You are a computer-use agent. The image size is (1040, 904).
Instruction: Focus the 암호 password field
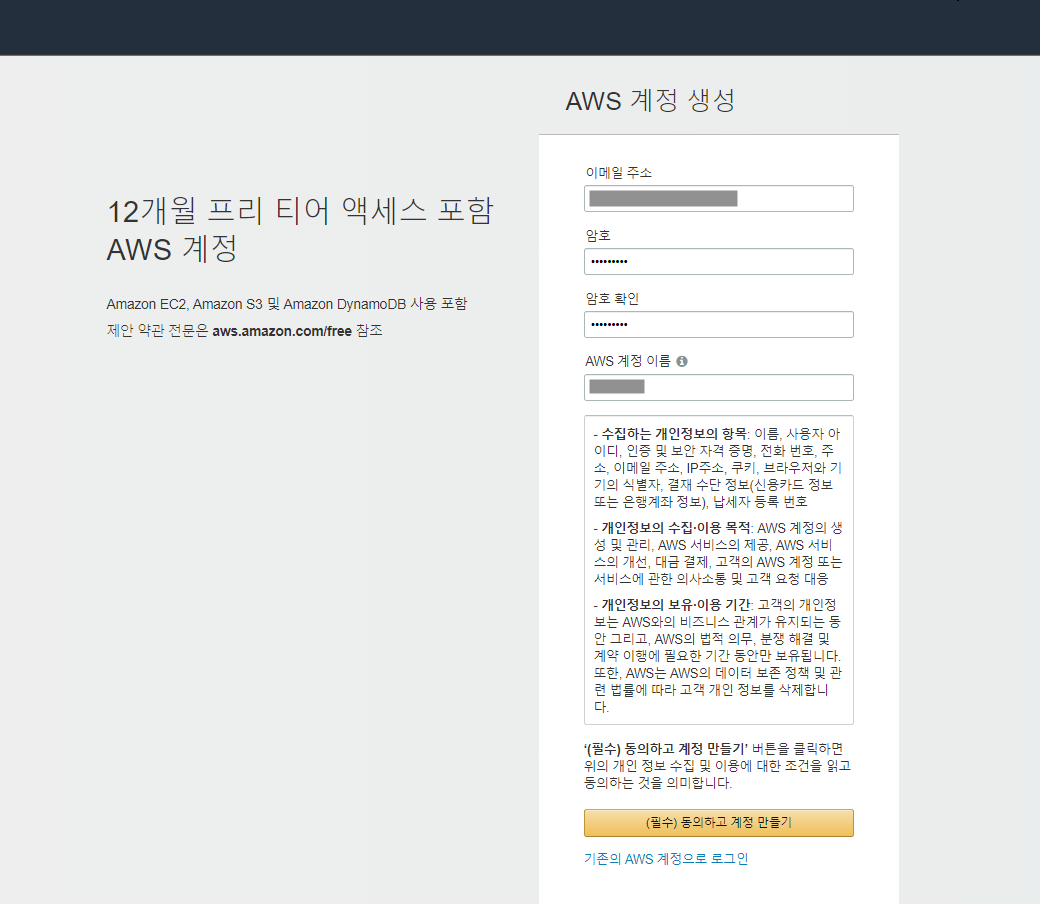coord(718,261)
